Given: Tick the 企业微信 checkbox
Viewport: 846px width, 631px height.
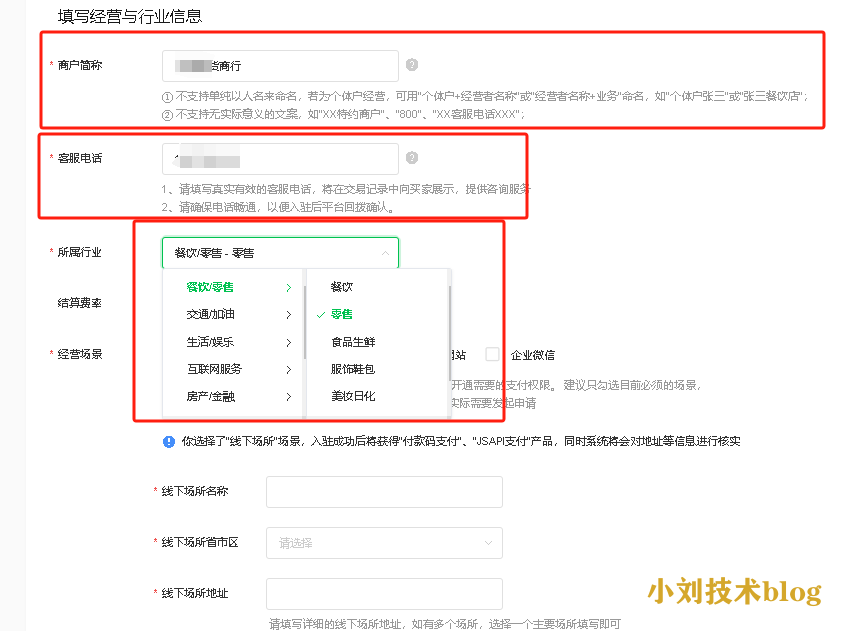Looking at the screenshot, I should click(492, 354).
